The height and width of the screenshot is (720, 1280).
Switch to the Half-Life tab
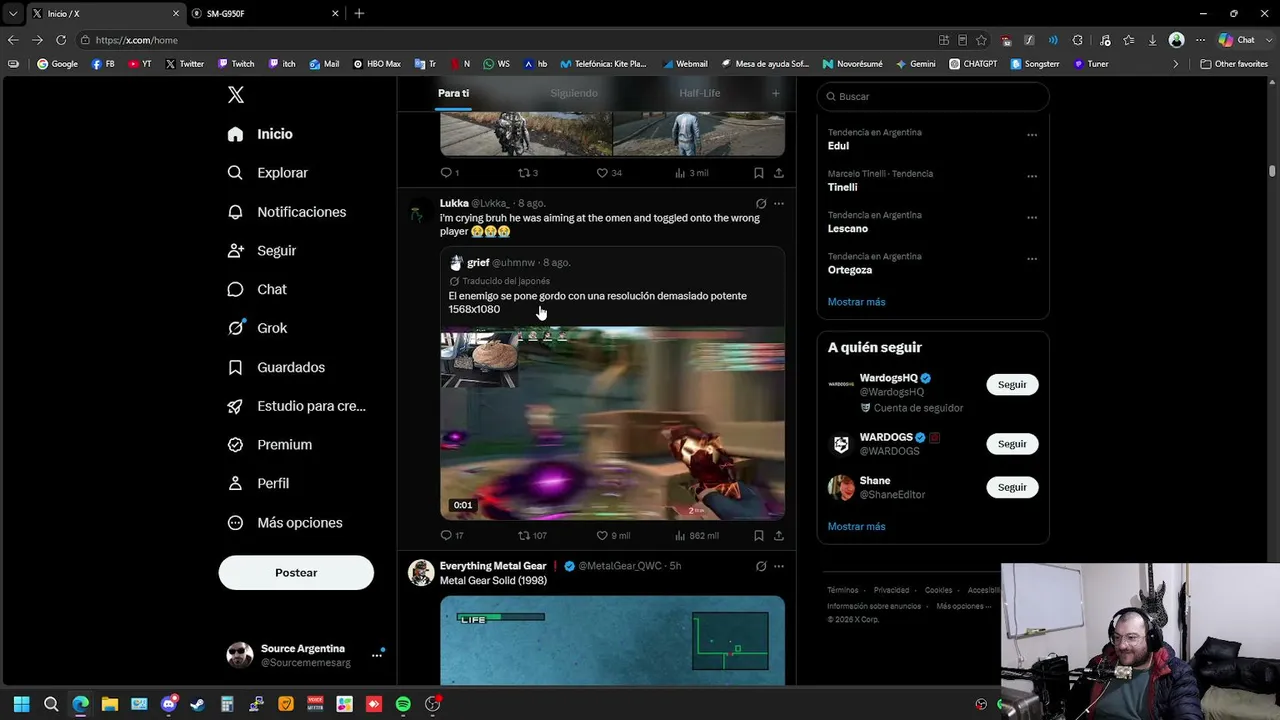(699, 93)
